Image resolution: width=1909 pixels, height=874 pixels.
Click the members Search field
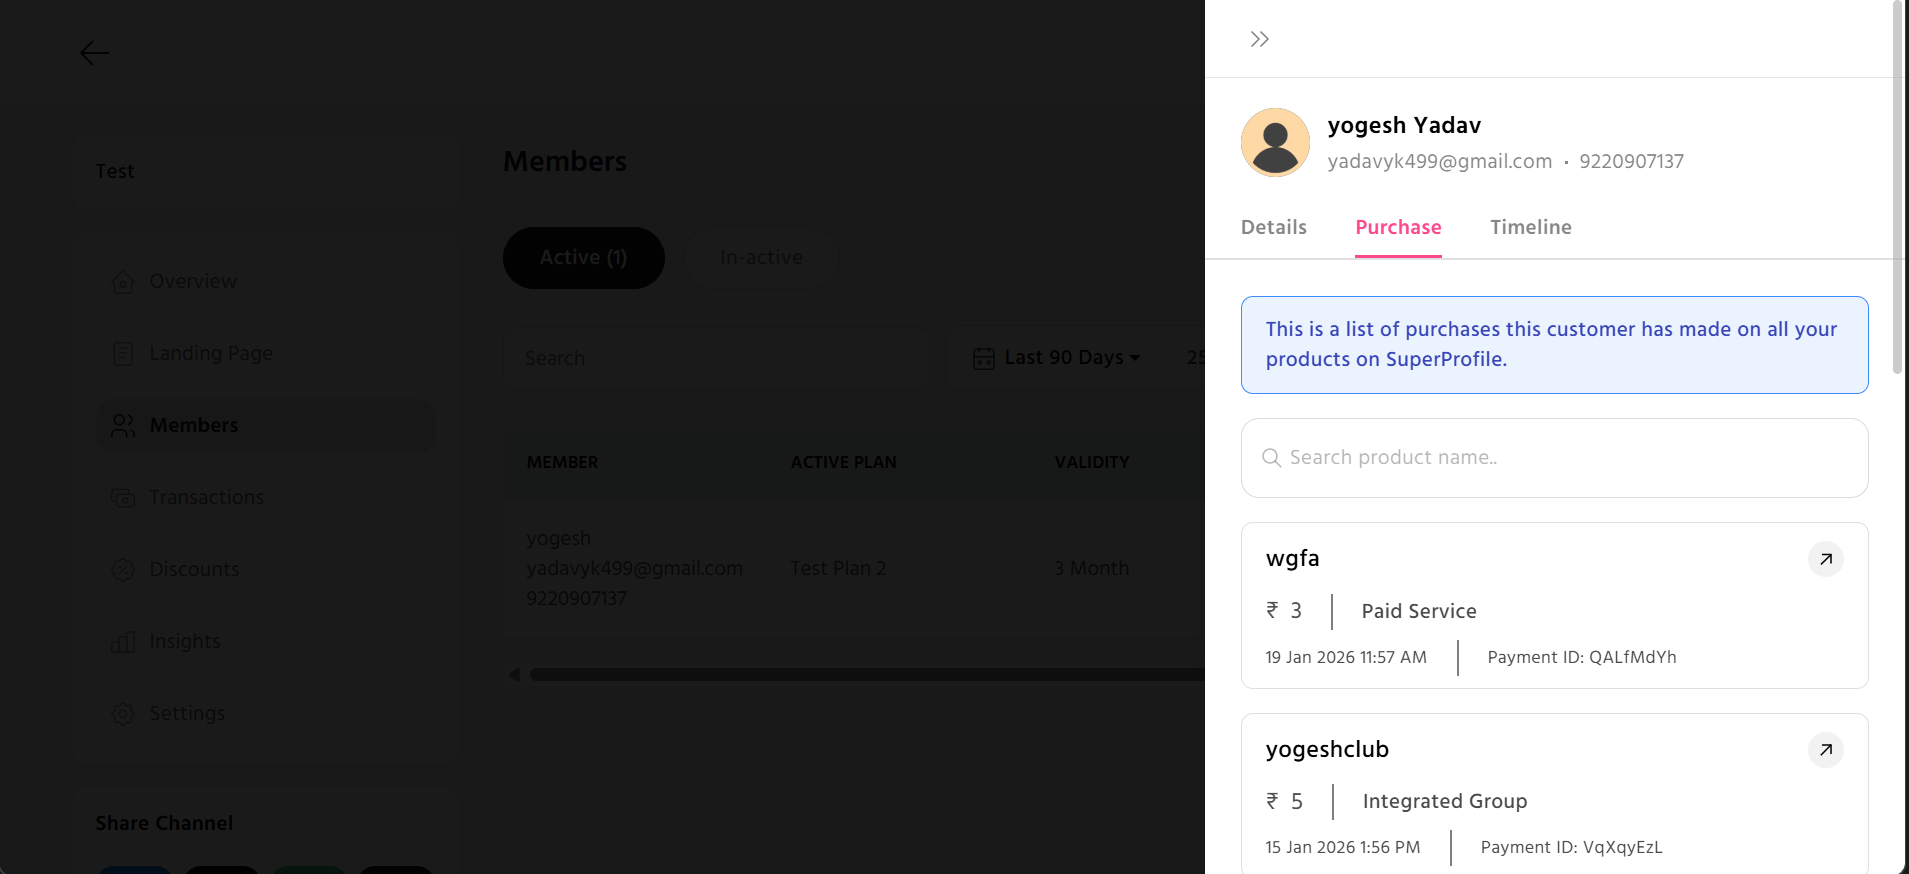[x=715, y=358]
